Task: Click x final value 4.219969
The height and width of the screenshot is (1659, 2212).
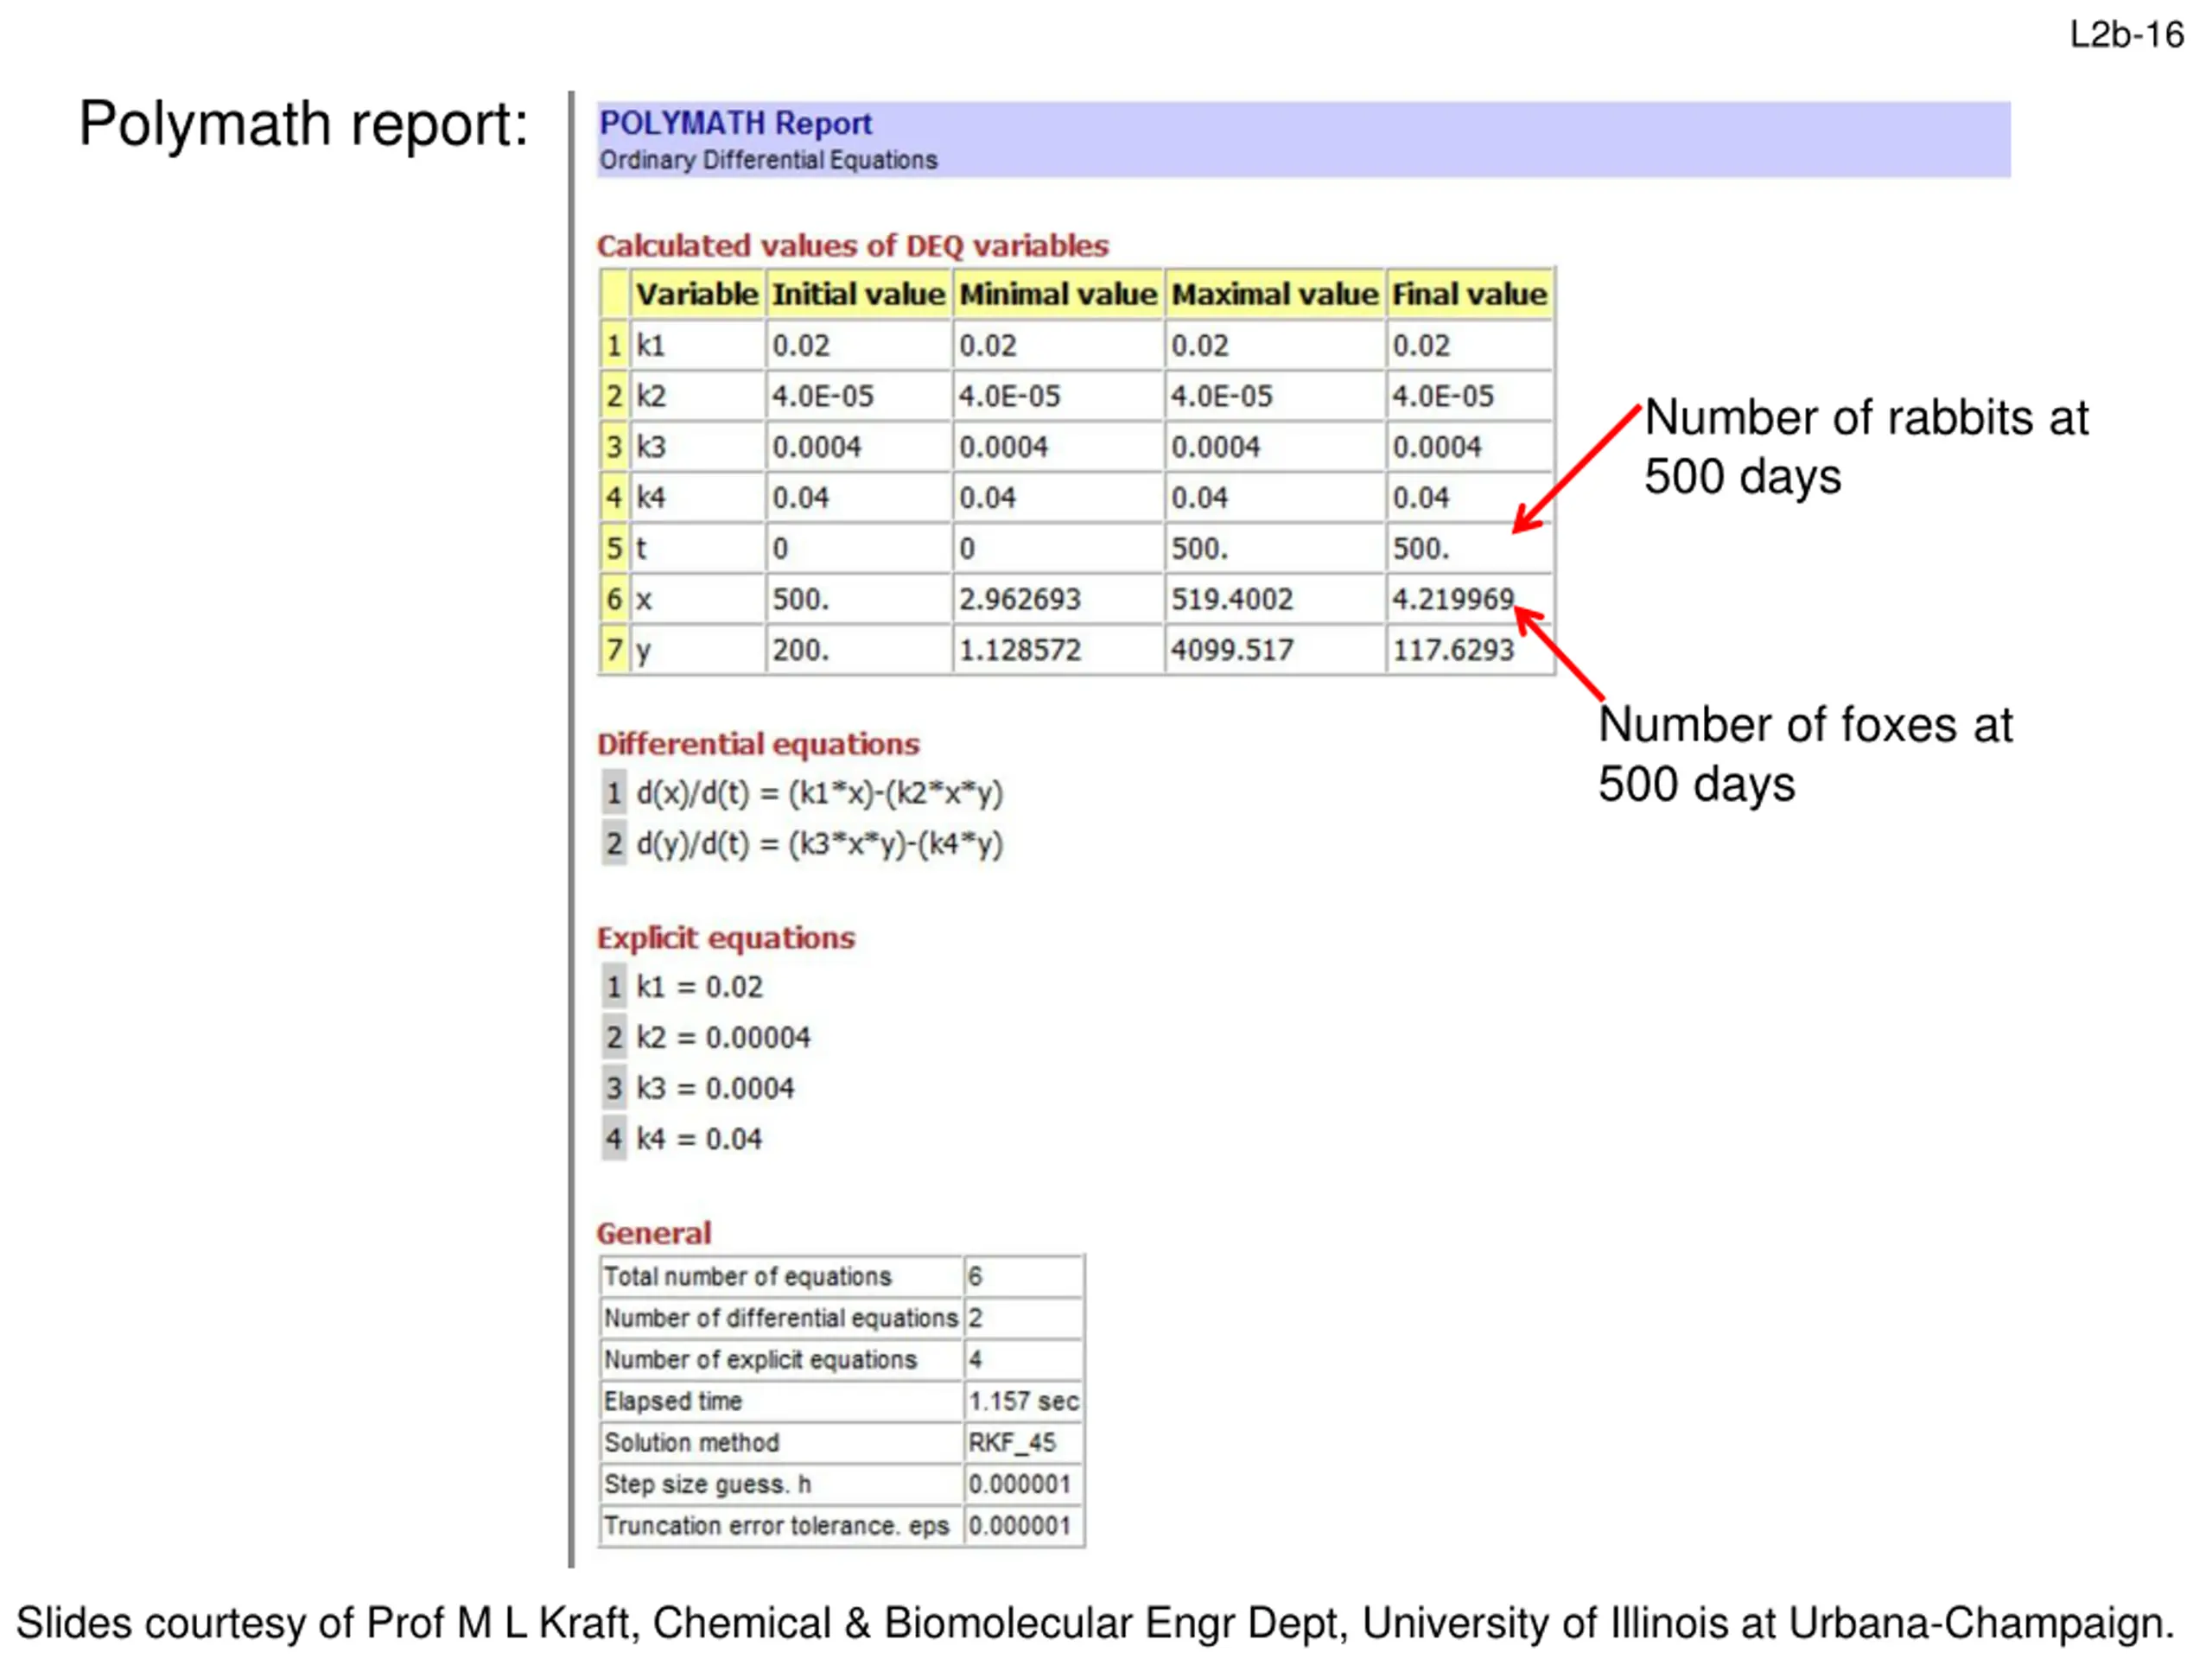Action: point(1453,599)
